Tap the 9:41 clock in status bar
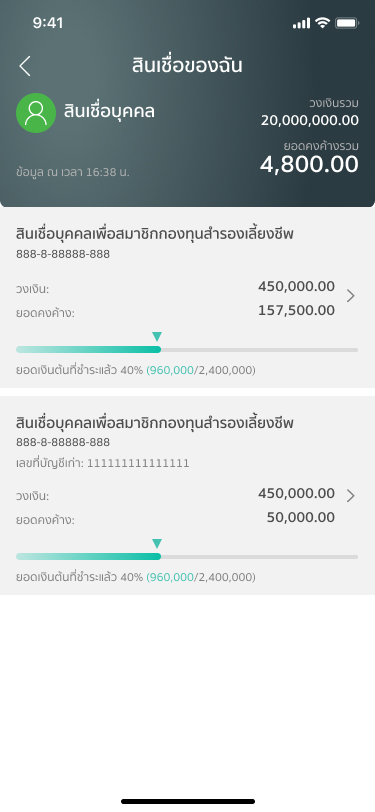The width and height of the screenshot is (375, 812). [48, 23]
